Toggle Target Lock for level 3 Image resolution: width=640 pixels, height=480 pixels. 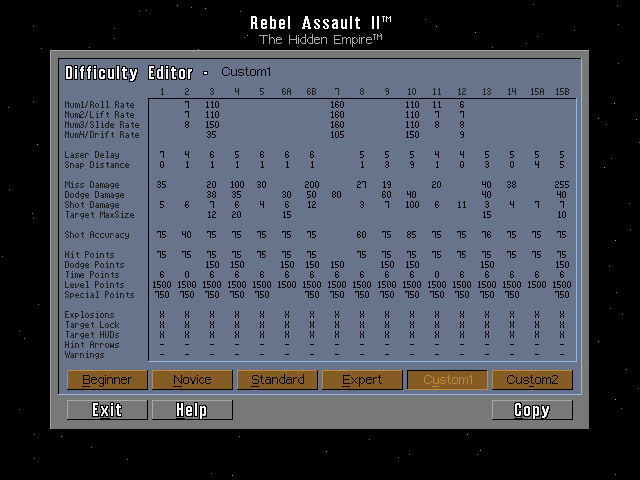pos(212,325)
